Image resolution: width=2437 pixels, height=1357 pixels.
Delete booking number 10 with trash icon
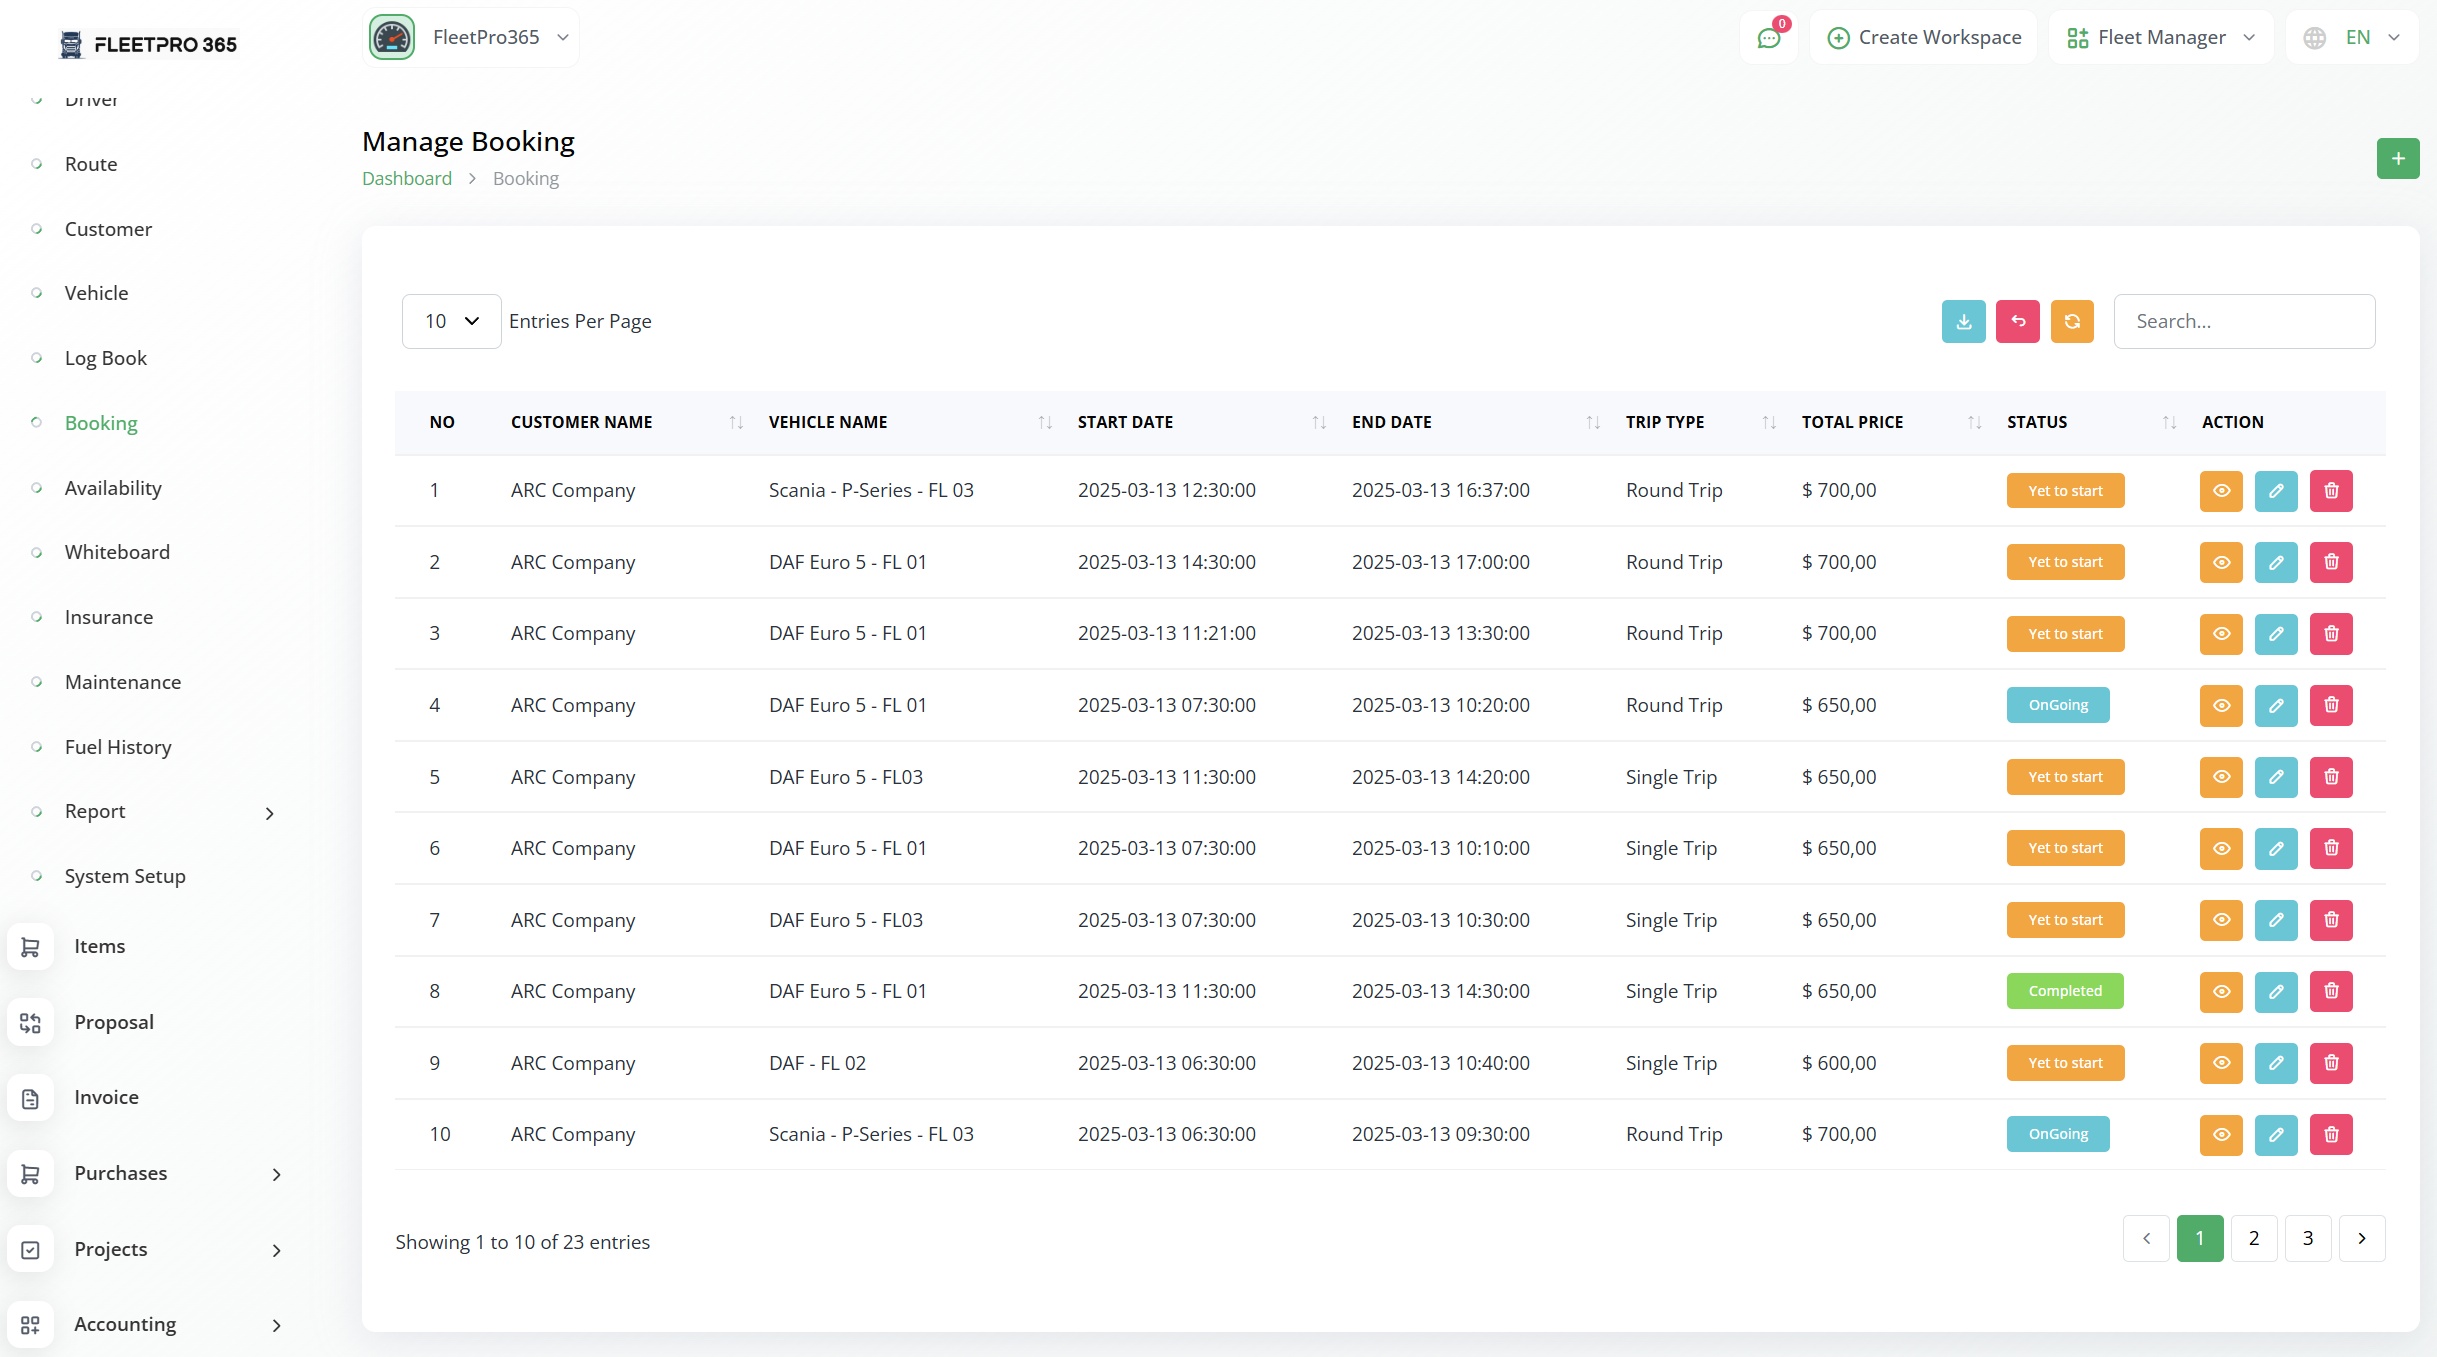[x=2330, y=1134]
